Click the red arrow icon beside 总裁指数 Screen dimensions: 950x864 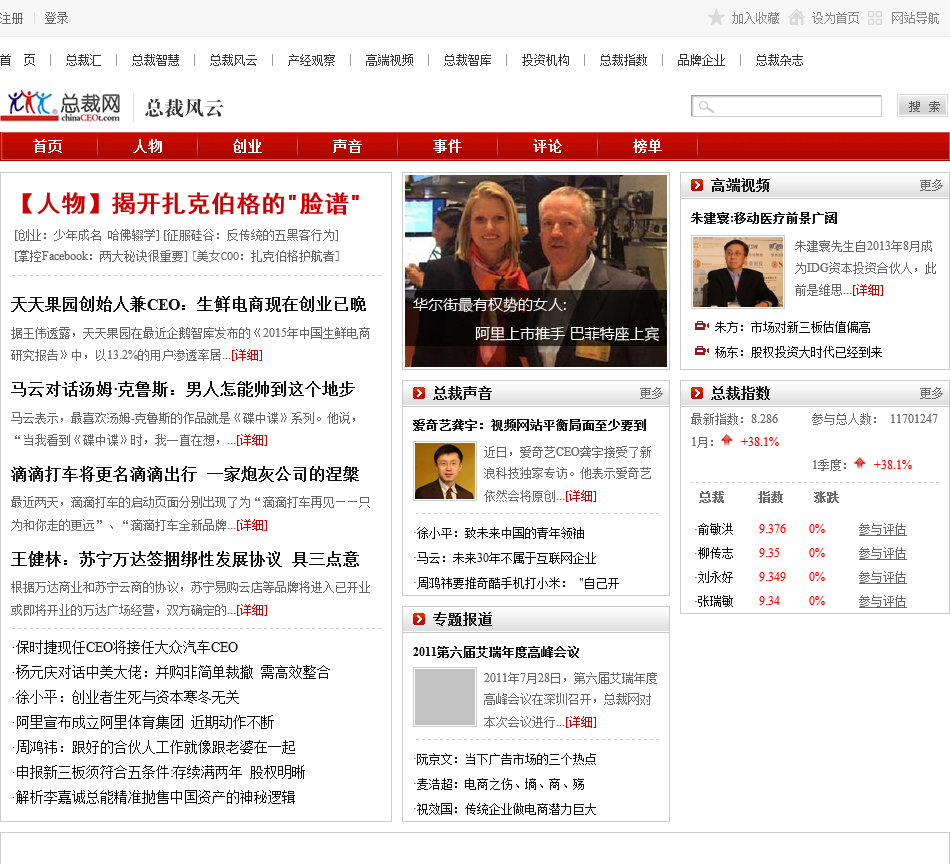[x=697, y=393]
